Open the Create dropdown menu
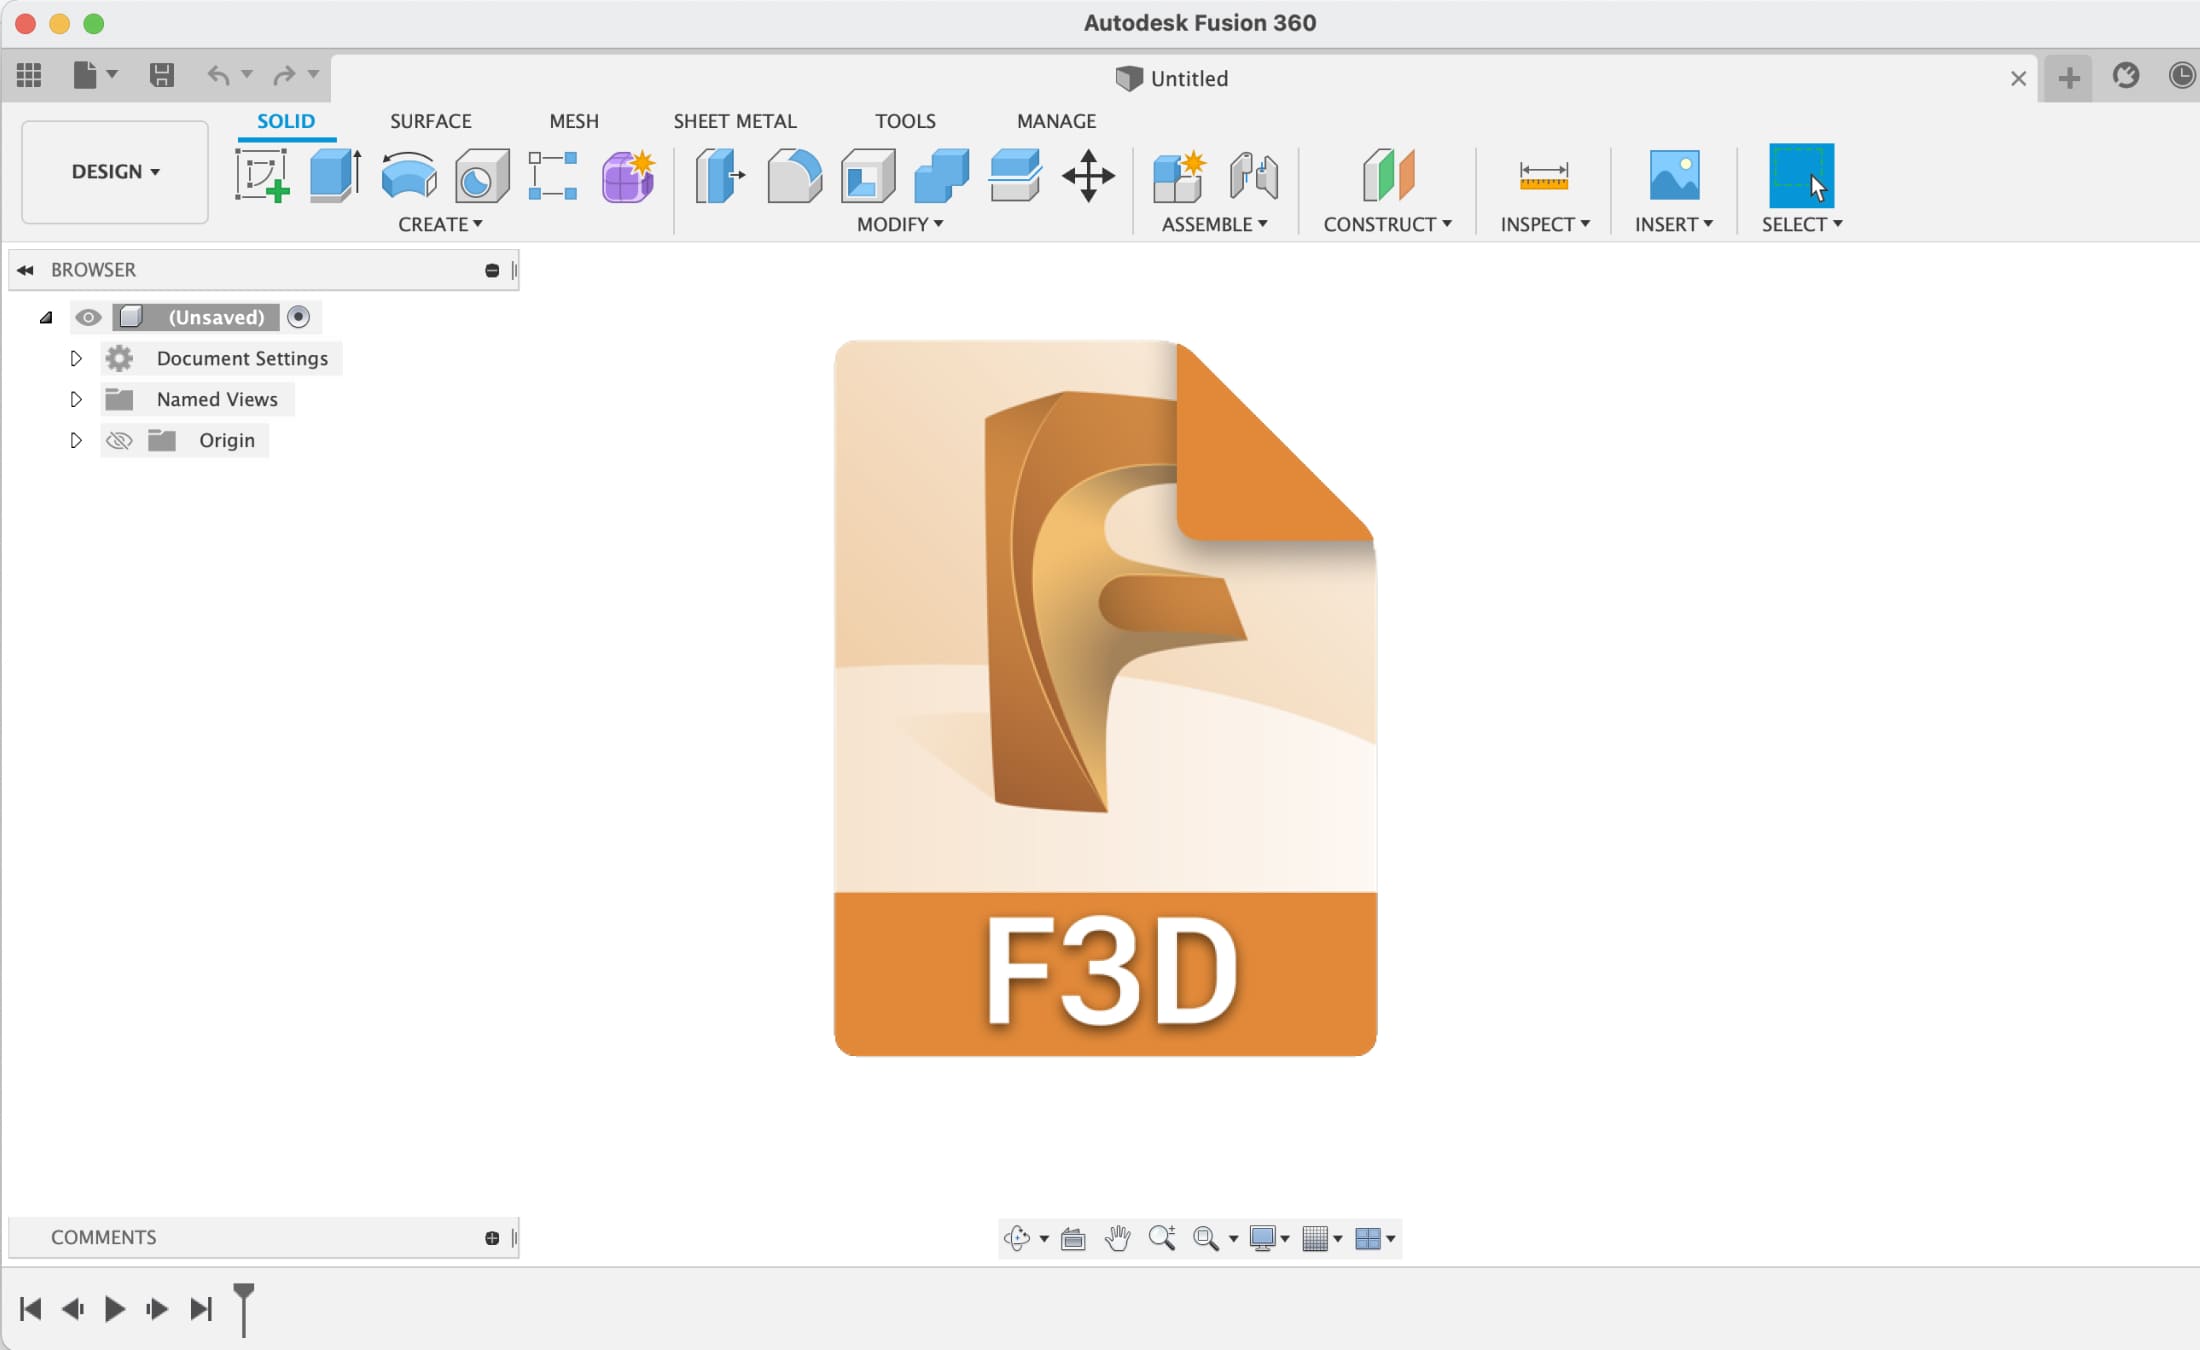The height and width of the screenshot is (1350, 2200). (440, 223)
